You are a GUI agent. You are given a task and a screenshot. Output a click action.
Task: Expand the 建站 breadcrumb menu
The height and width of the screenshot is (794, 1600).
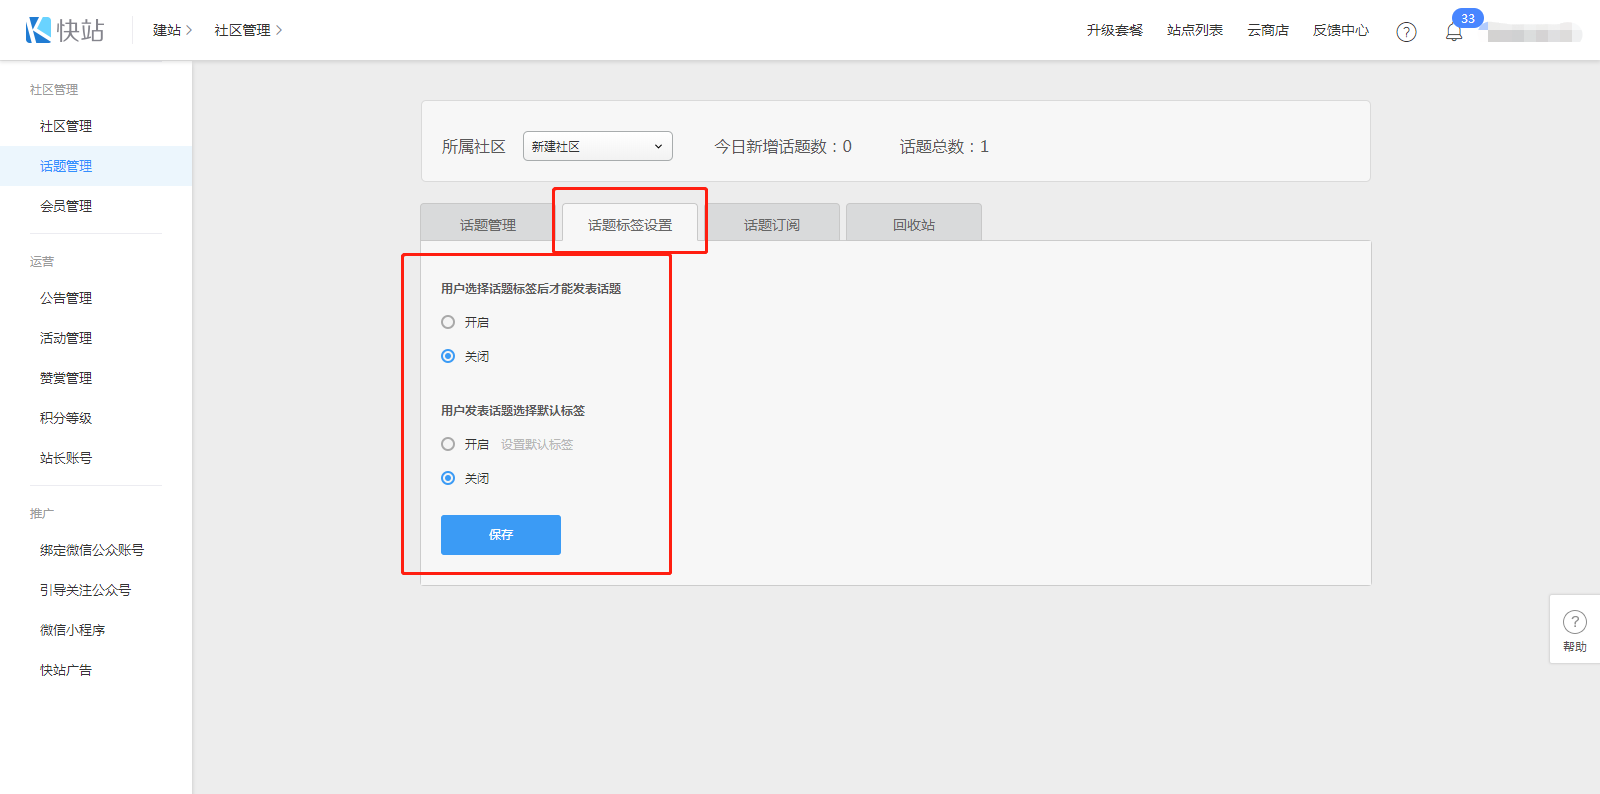(x=172, y=30)
